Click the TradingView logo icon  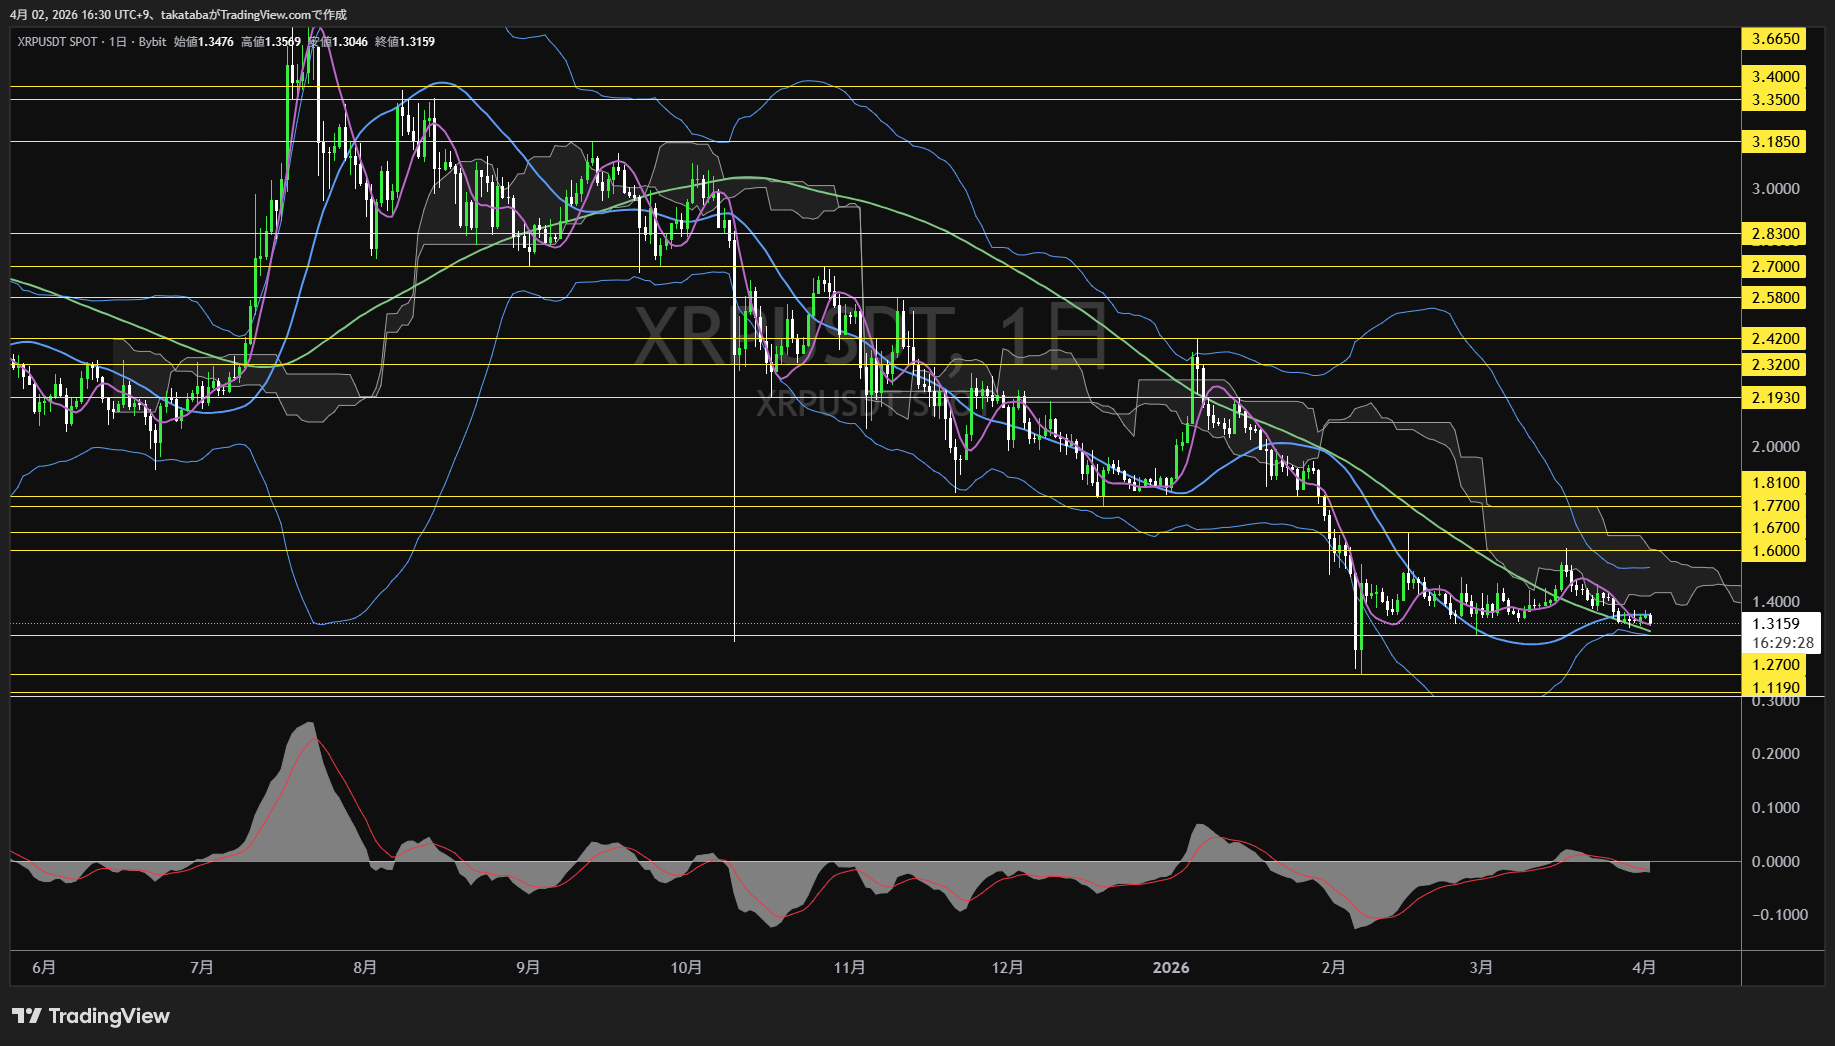coord(27,1016)
